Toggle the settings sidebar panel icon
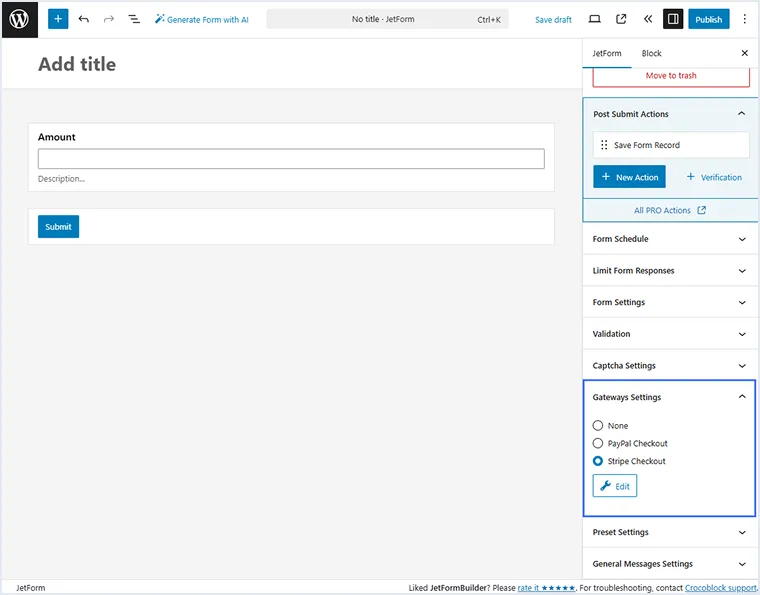This screenshot has height=595, width=760. [673, 19]
